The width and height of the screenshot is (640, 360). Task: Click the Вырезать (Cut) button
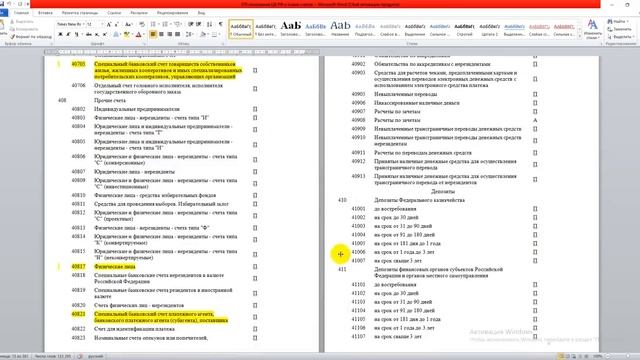[x=22, y=21]
